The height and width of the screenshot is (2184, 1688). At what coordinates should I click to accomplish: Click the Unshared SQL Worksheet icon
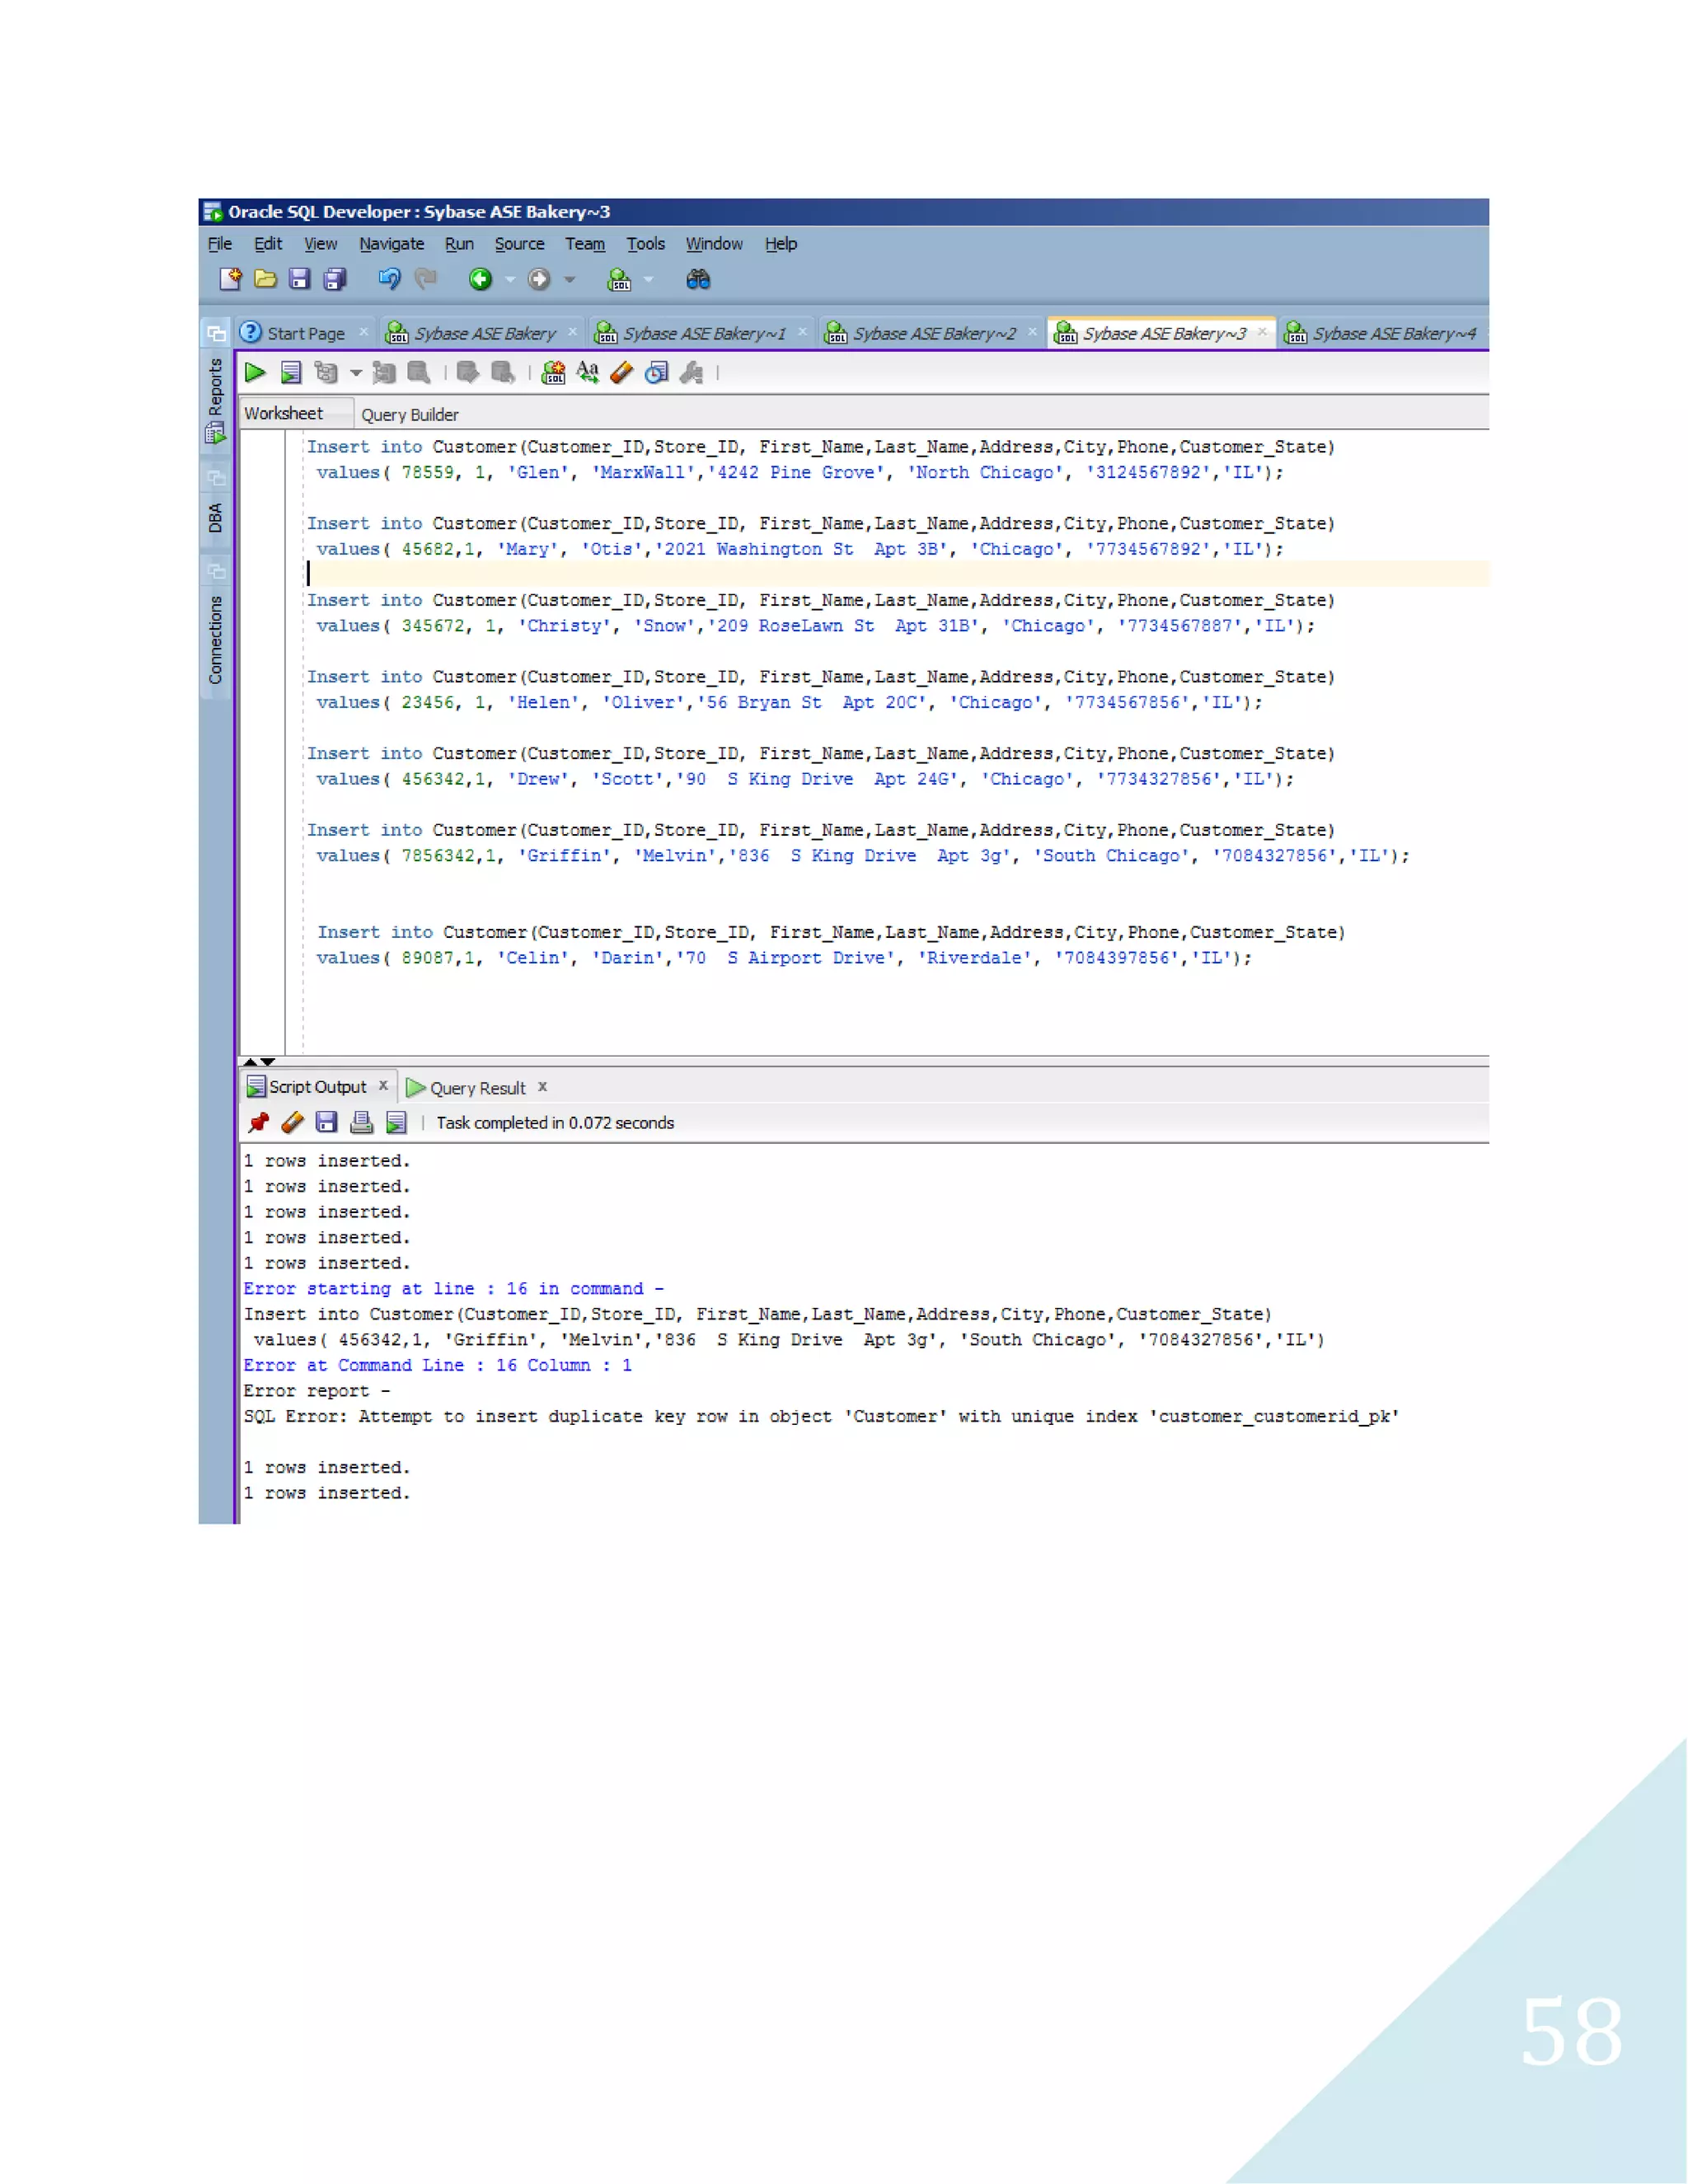tap(553, 373)
